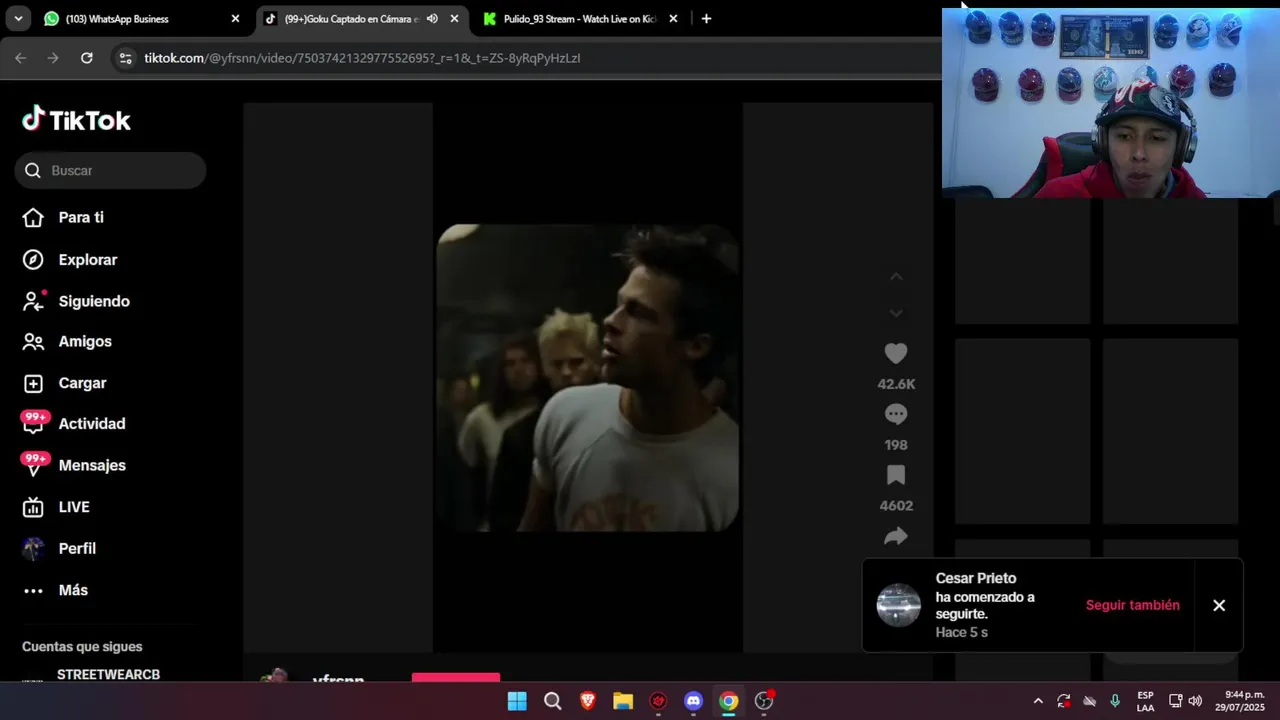Dismiss the Cesar Prieto notification
This screenshot has height=720, width=1280.
1219,605
